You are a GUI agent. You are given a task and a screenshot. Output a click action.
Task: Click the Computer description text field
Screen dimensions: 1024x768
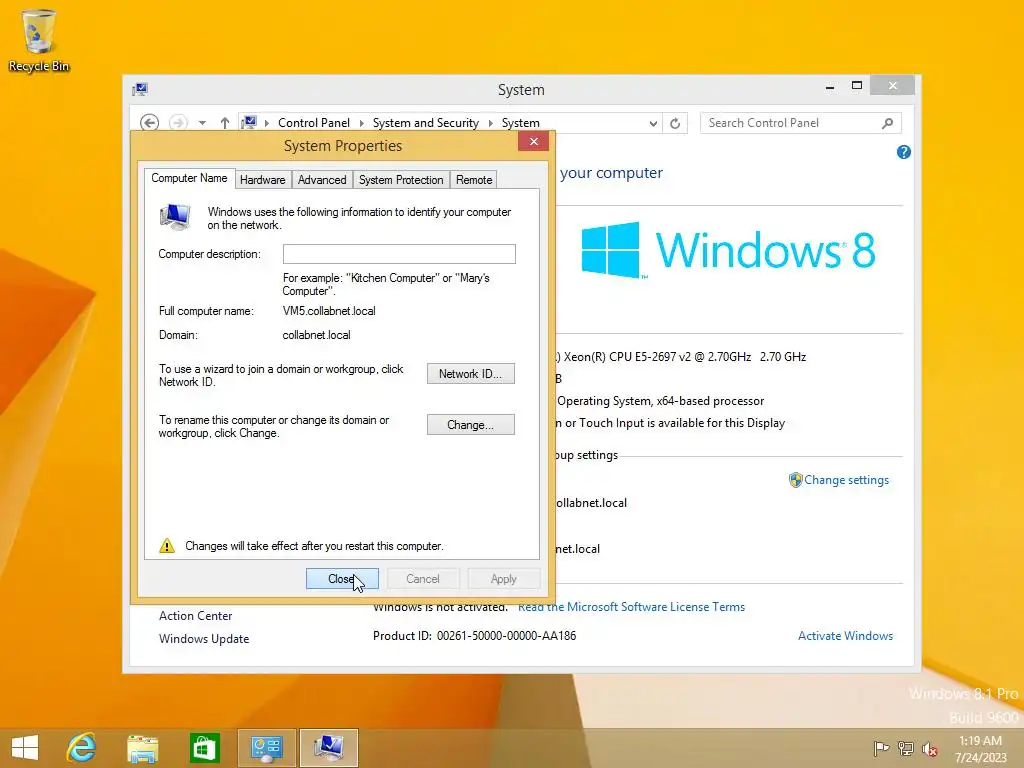tap(399, 254)
